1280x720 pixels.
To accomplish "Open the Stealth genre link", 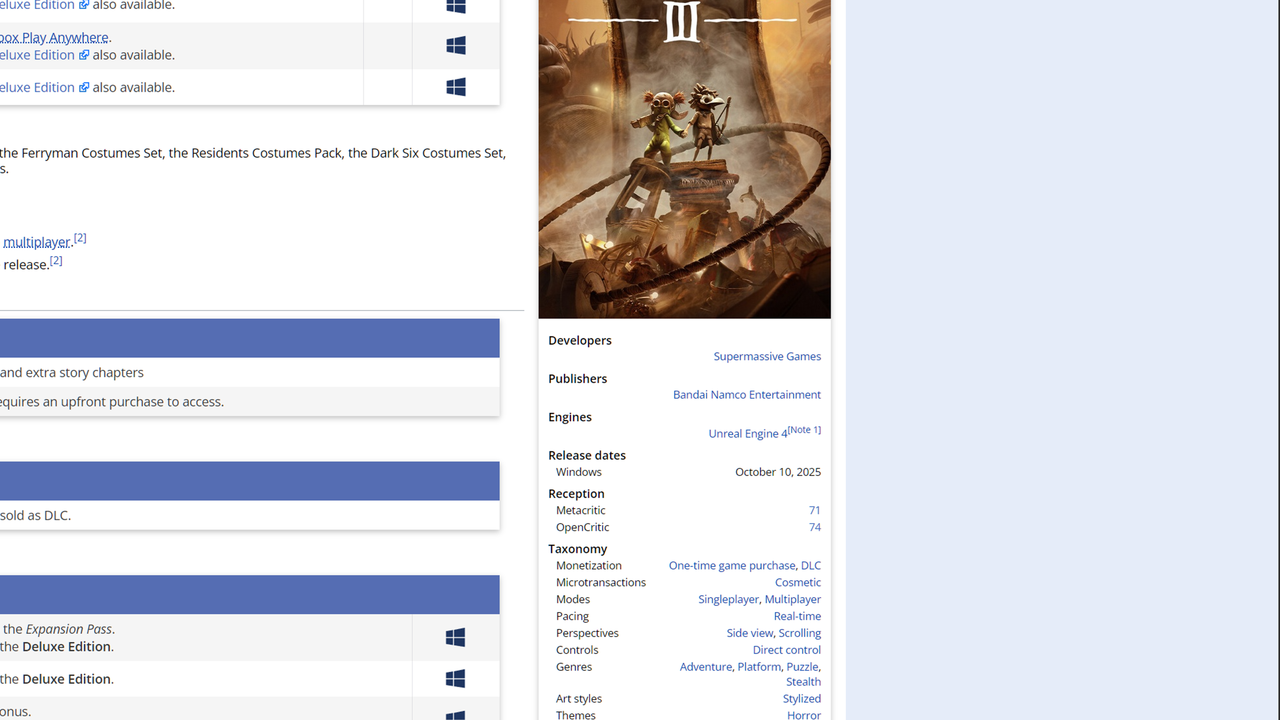I will (803, 682).
